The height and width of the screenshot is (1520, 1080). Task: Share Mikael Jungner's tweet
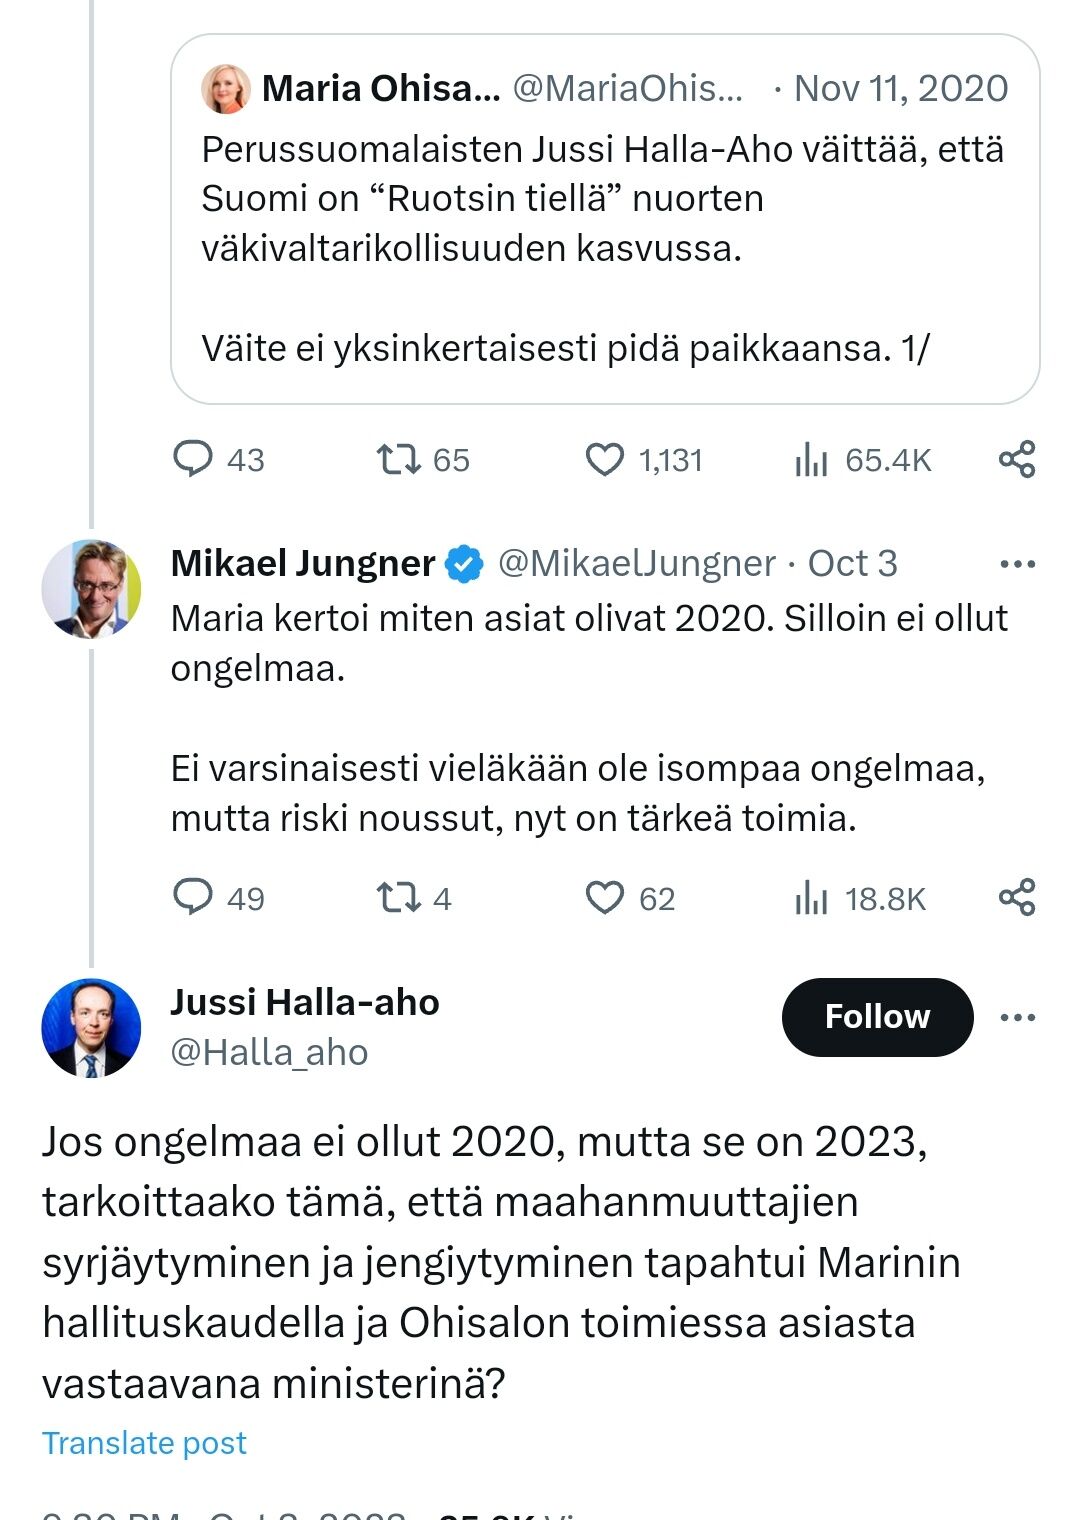(x=1017, y=897)
